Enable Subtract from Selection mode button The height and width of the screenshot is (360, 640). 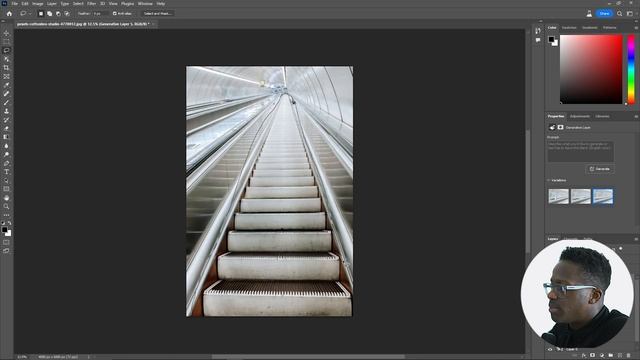58,13
